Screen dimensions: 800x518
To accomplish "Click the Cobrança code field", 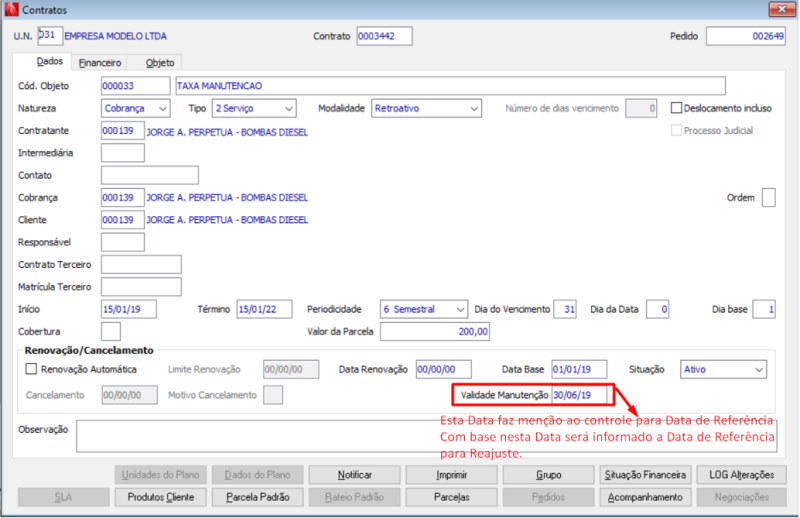I will (122, 198).
